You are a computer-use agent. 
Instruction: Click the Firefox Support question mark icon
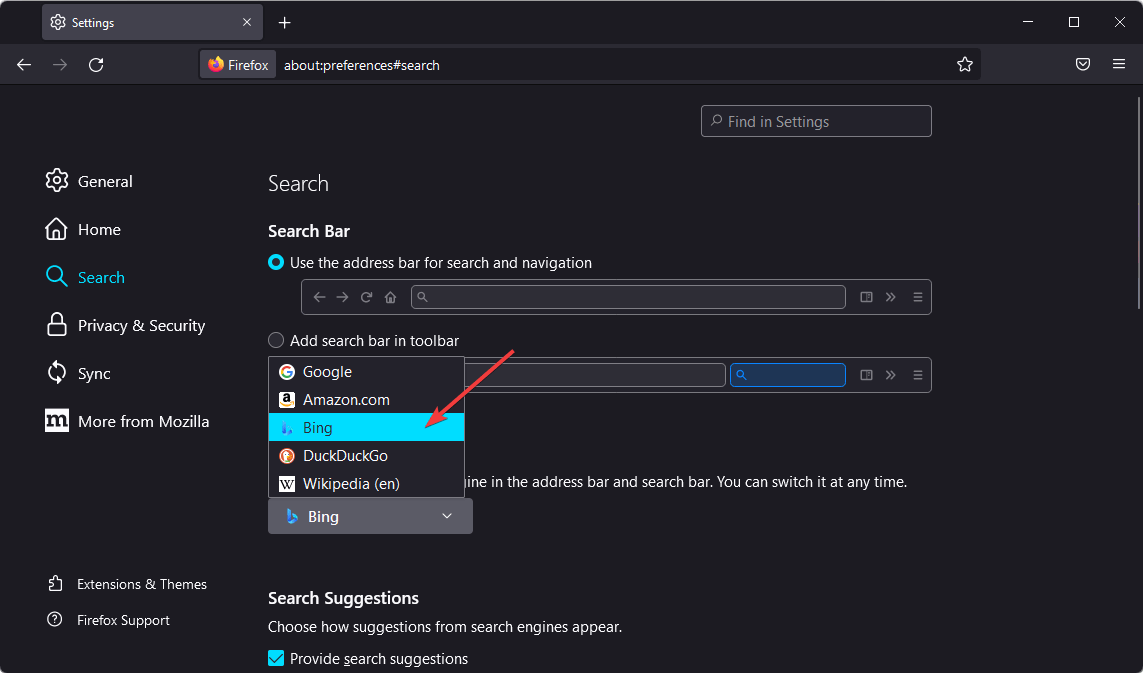pos(55,620)
